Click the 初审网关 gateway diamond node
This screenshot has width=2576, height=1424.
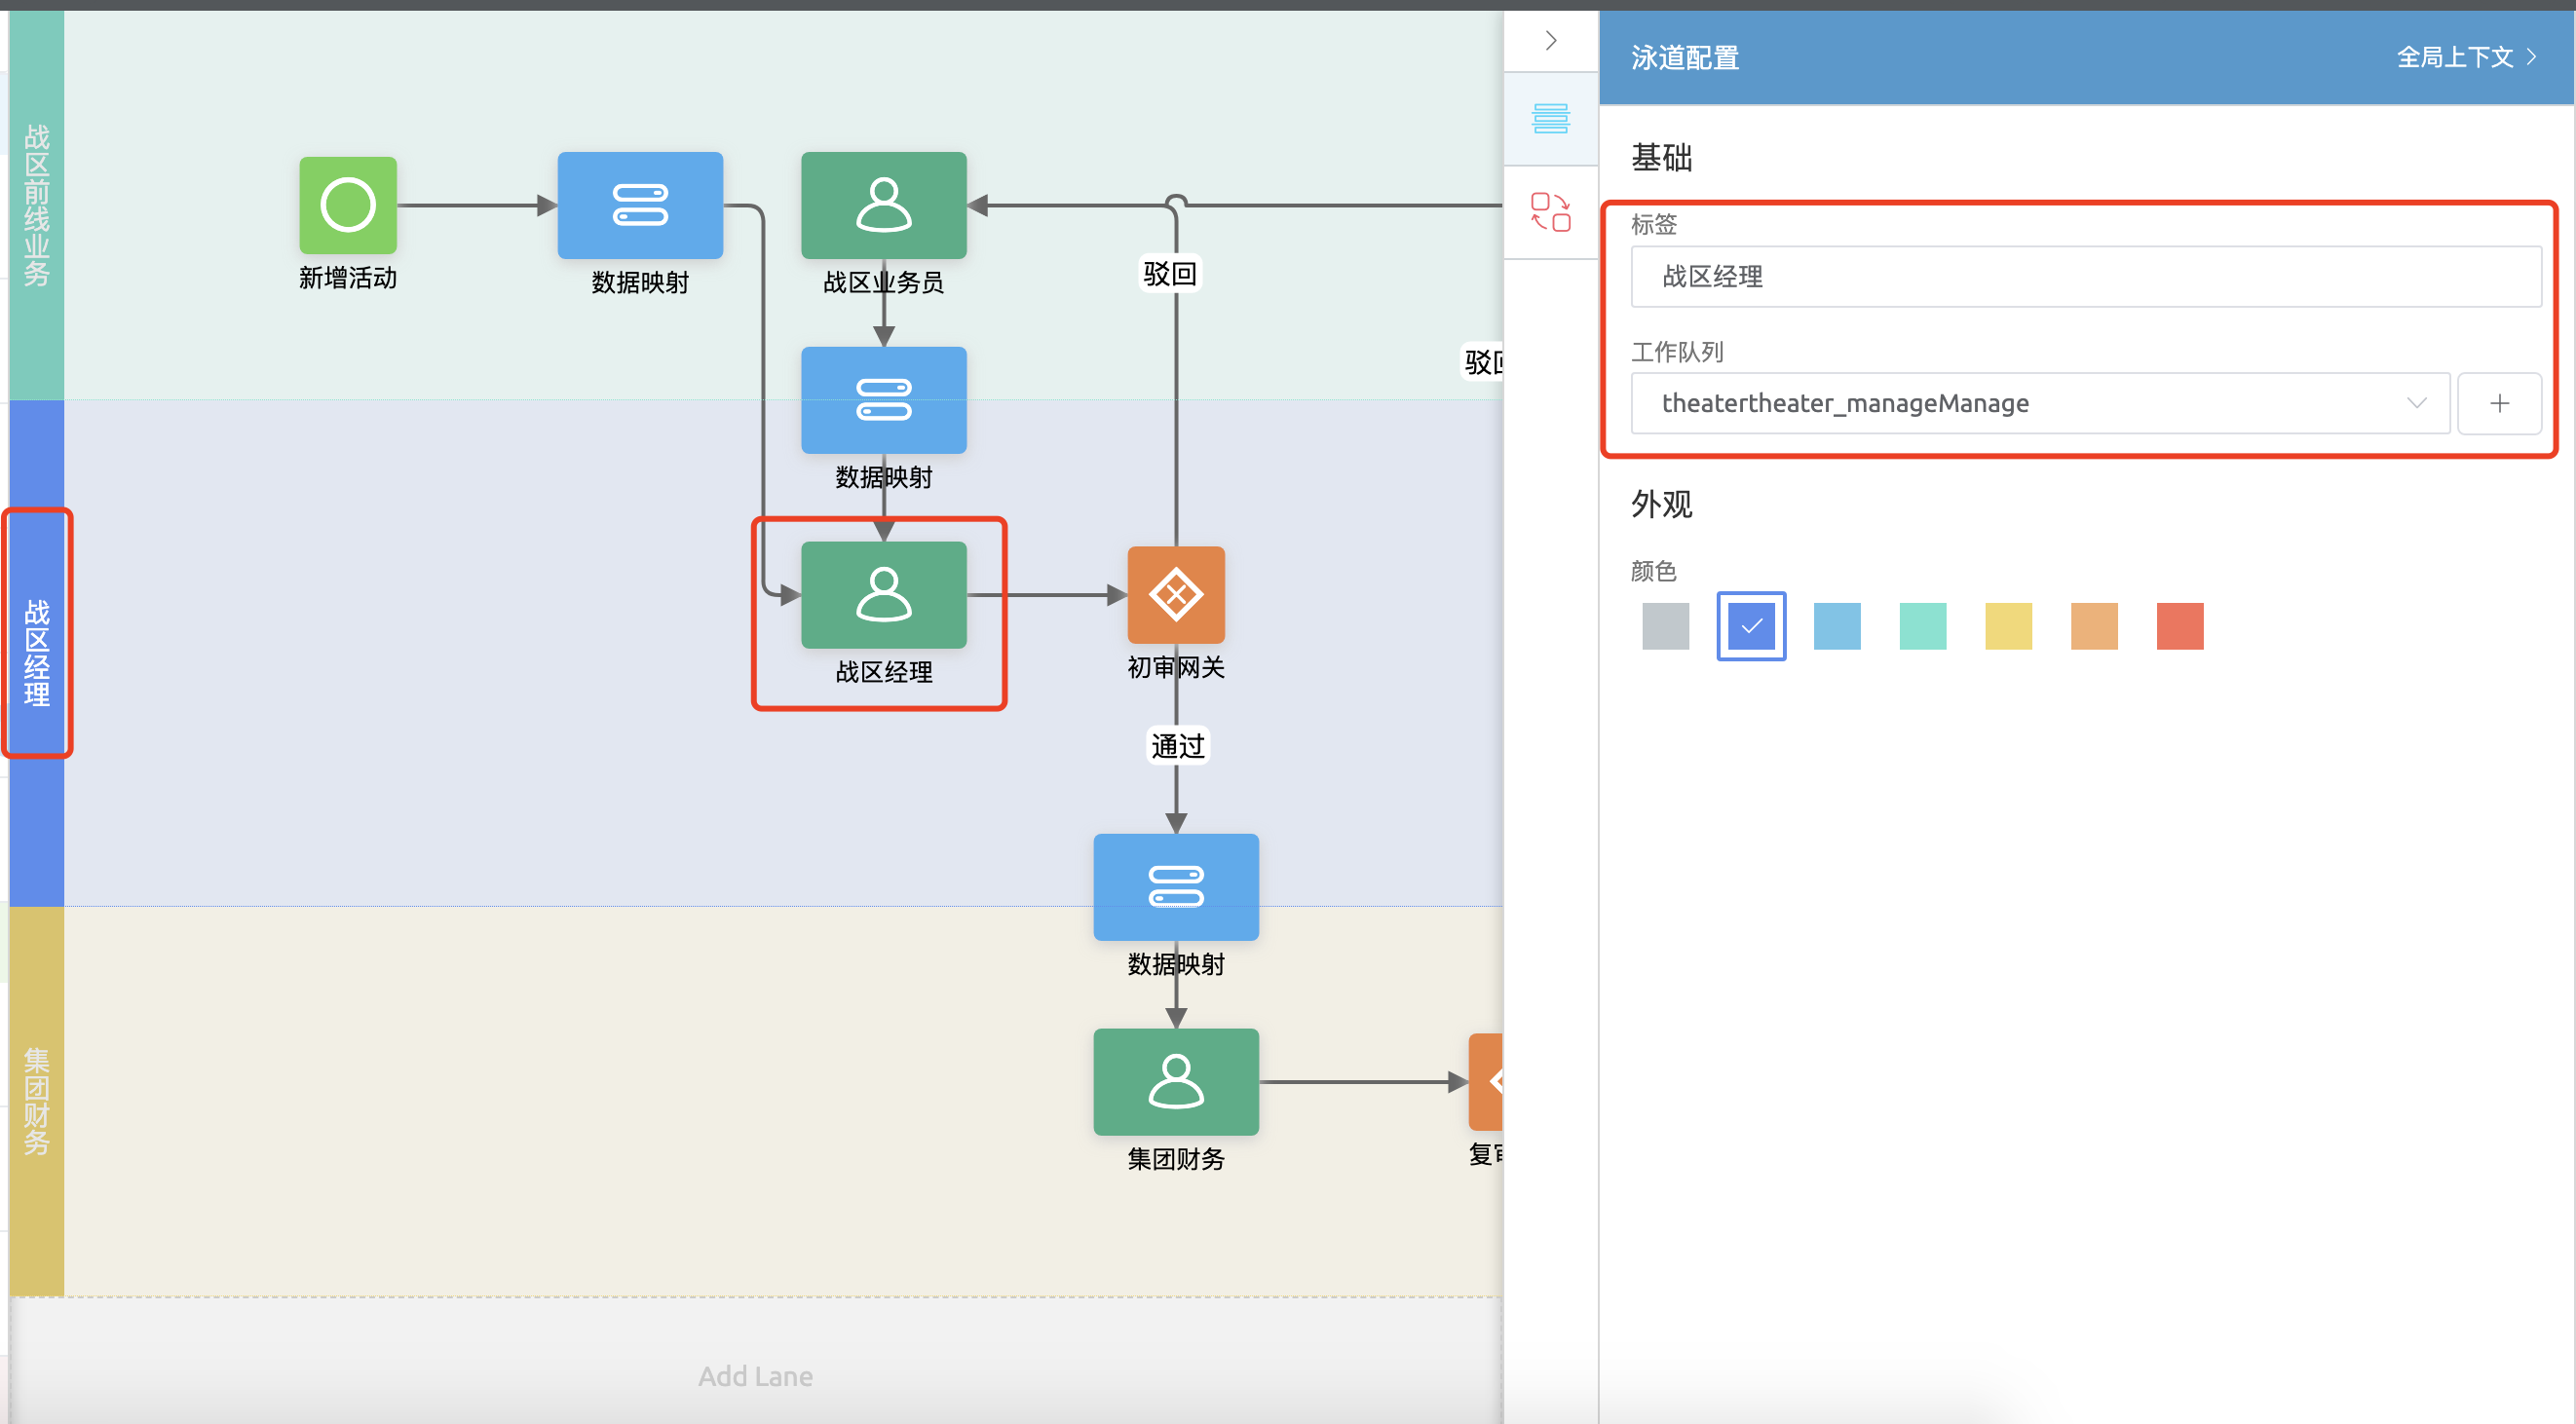[1176, 594]
